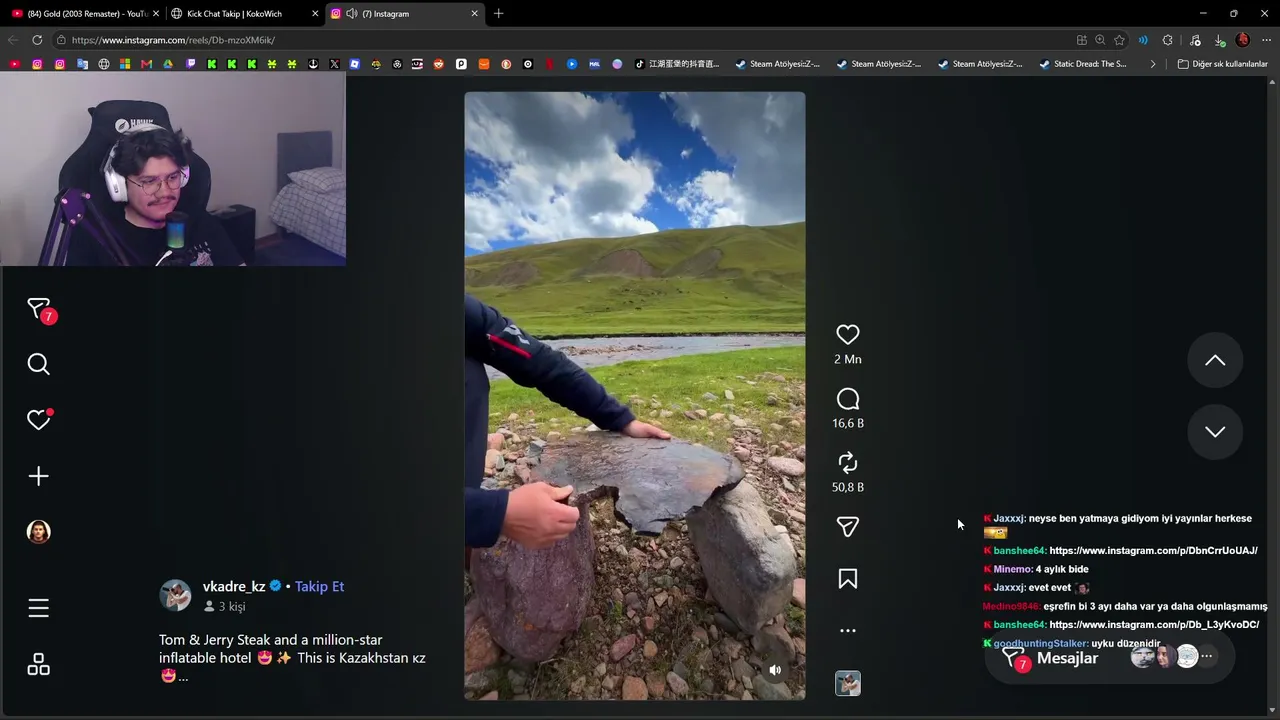Click the first banshee64 Instagram link in chat
The width and height of the screenshot is (1280, 720).
[1153, 551]
